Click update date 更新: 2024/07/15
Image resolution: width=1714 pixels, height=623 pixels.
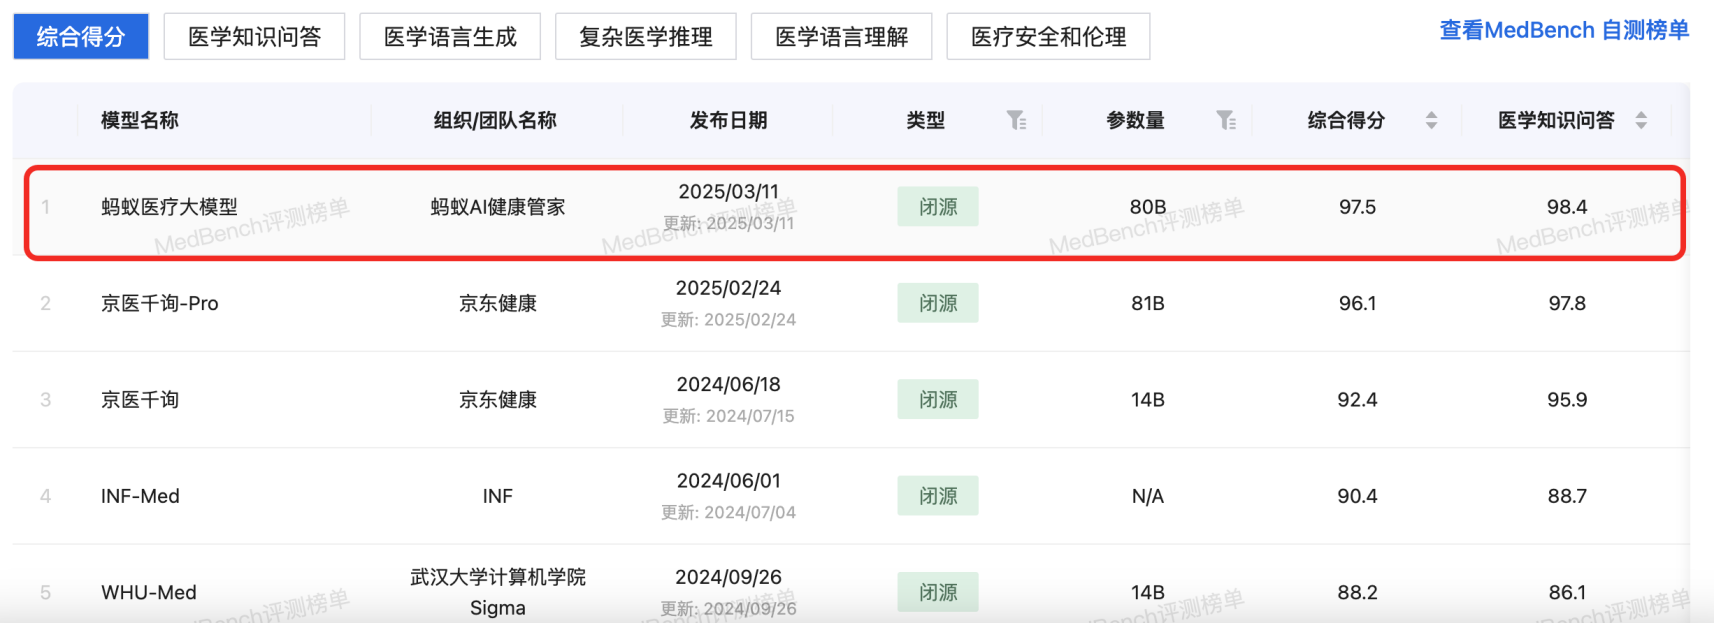click(x=728, y=416)
